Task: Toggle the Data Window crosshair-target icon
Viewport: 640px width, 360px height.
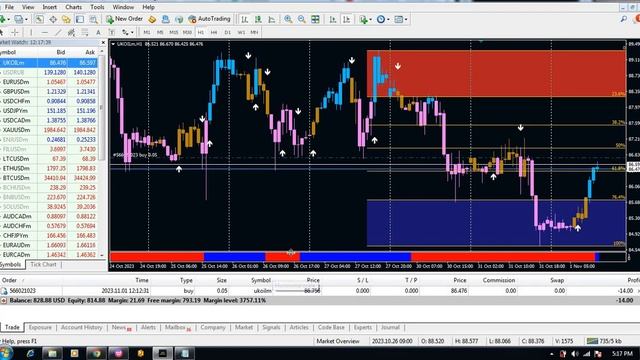Action: (53, 19)
